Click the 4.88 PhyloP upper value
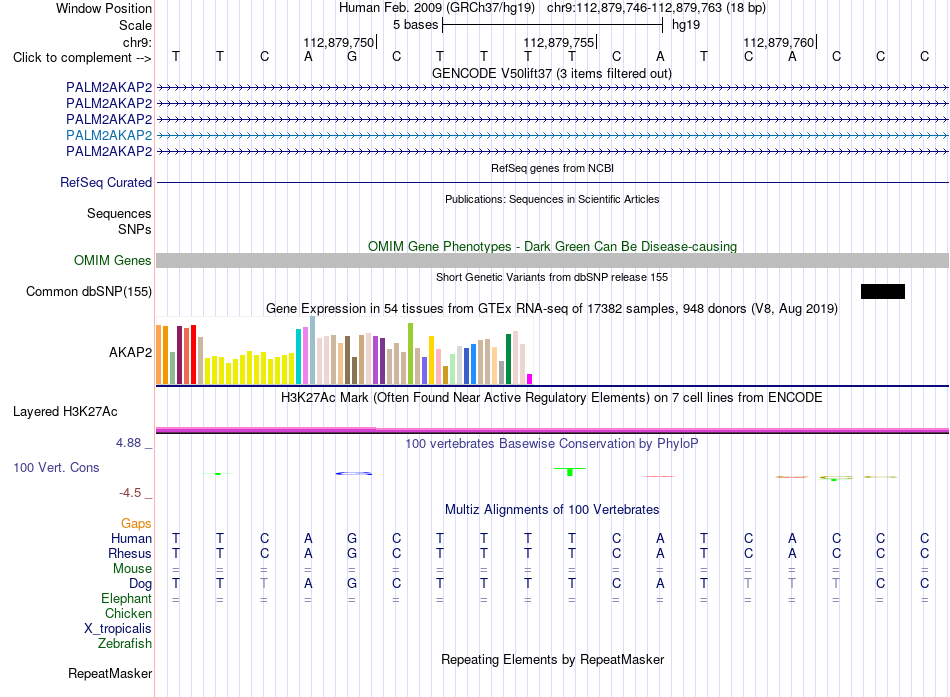The height and width of the screenshot is (697, 950). (128, 443)
